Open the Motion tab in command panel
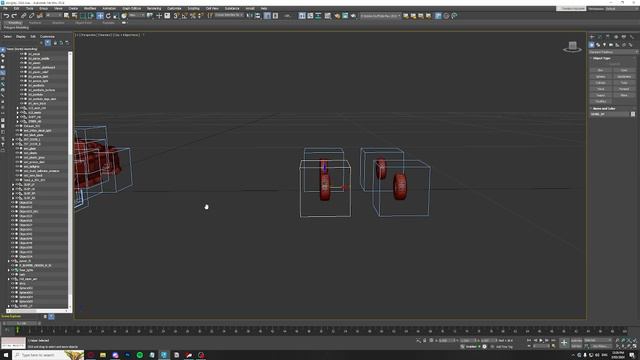Image resolution: width=640 pixels, height=360 pixels. tap(616, 37)
